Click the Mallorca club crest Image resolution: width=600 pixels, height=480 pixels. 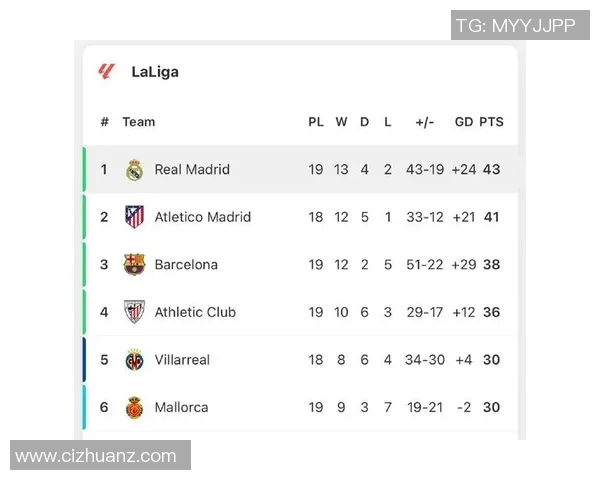point(134,408)
